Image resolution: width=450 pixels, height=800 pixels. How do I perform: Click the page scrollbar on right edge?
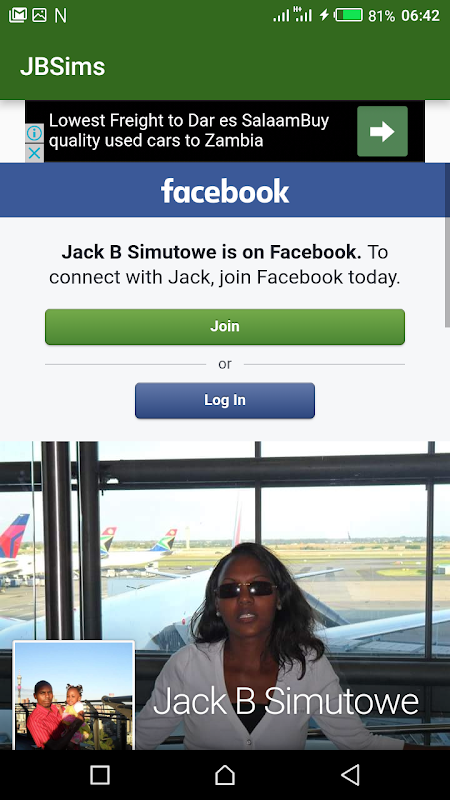pos(447,245)
